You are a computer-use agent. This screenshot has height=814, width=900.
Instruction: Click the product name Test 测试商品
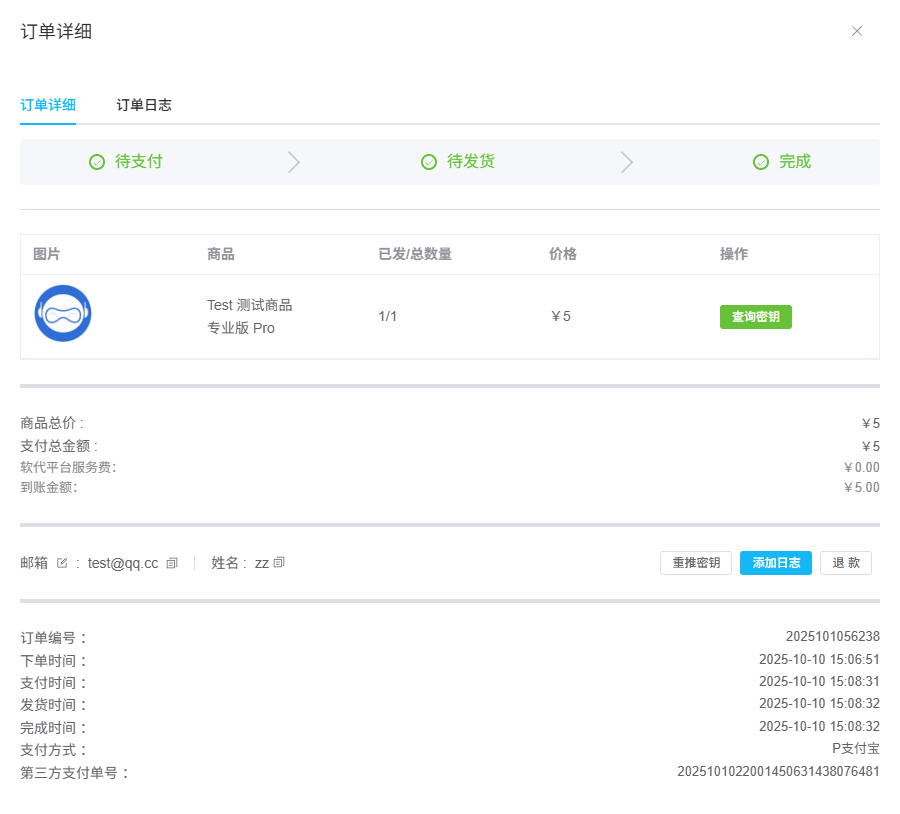pyautogui.click(x=250, y=305)
